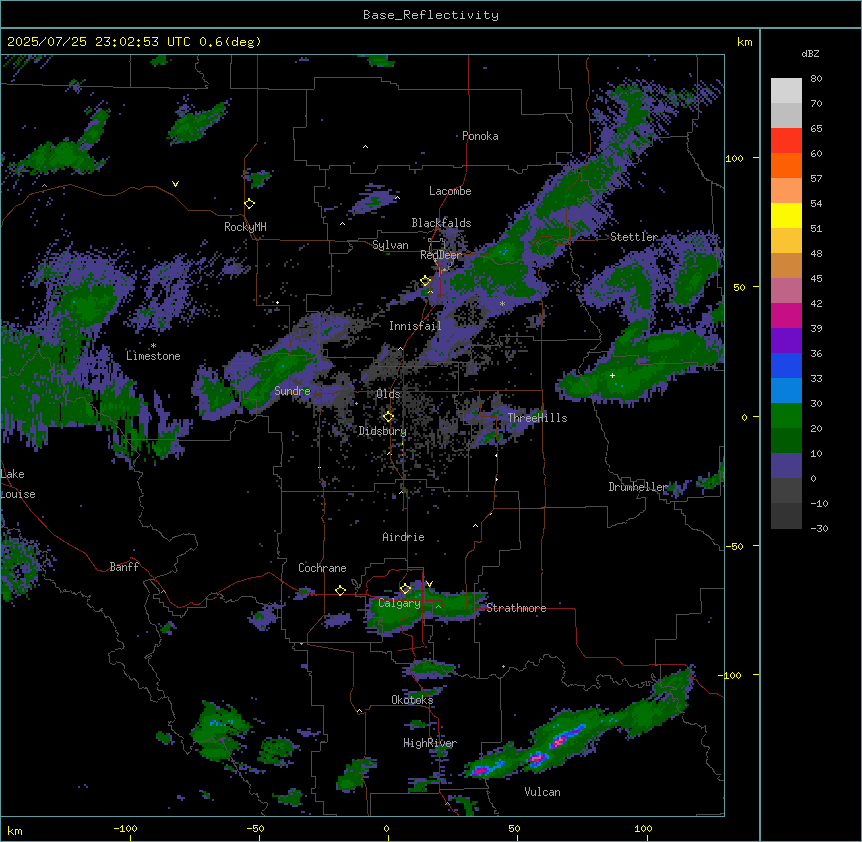Click the Strathmore label
Viewport: 862px width, 842px height.
tap(516, 608)
